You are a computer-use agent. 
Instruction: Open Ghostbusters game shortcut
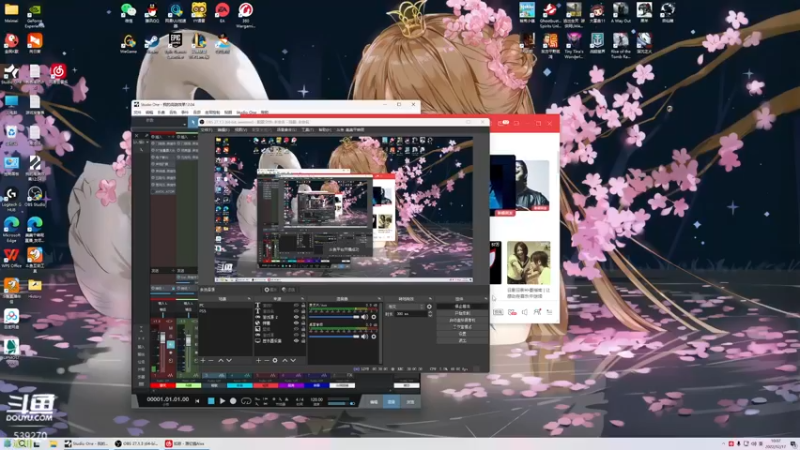(x=549, y=14)
